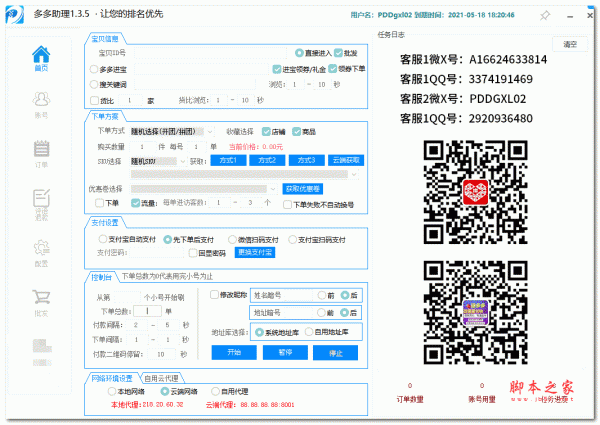Switch to the 自用云代理 tab

click(161, 378)
